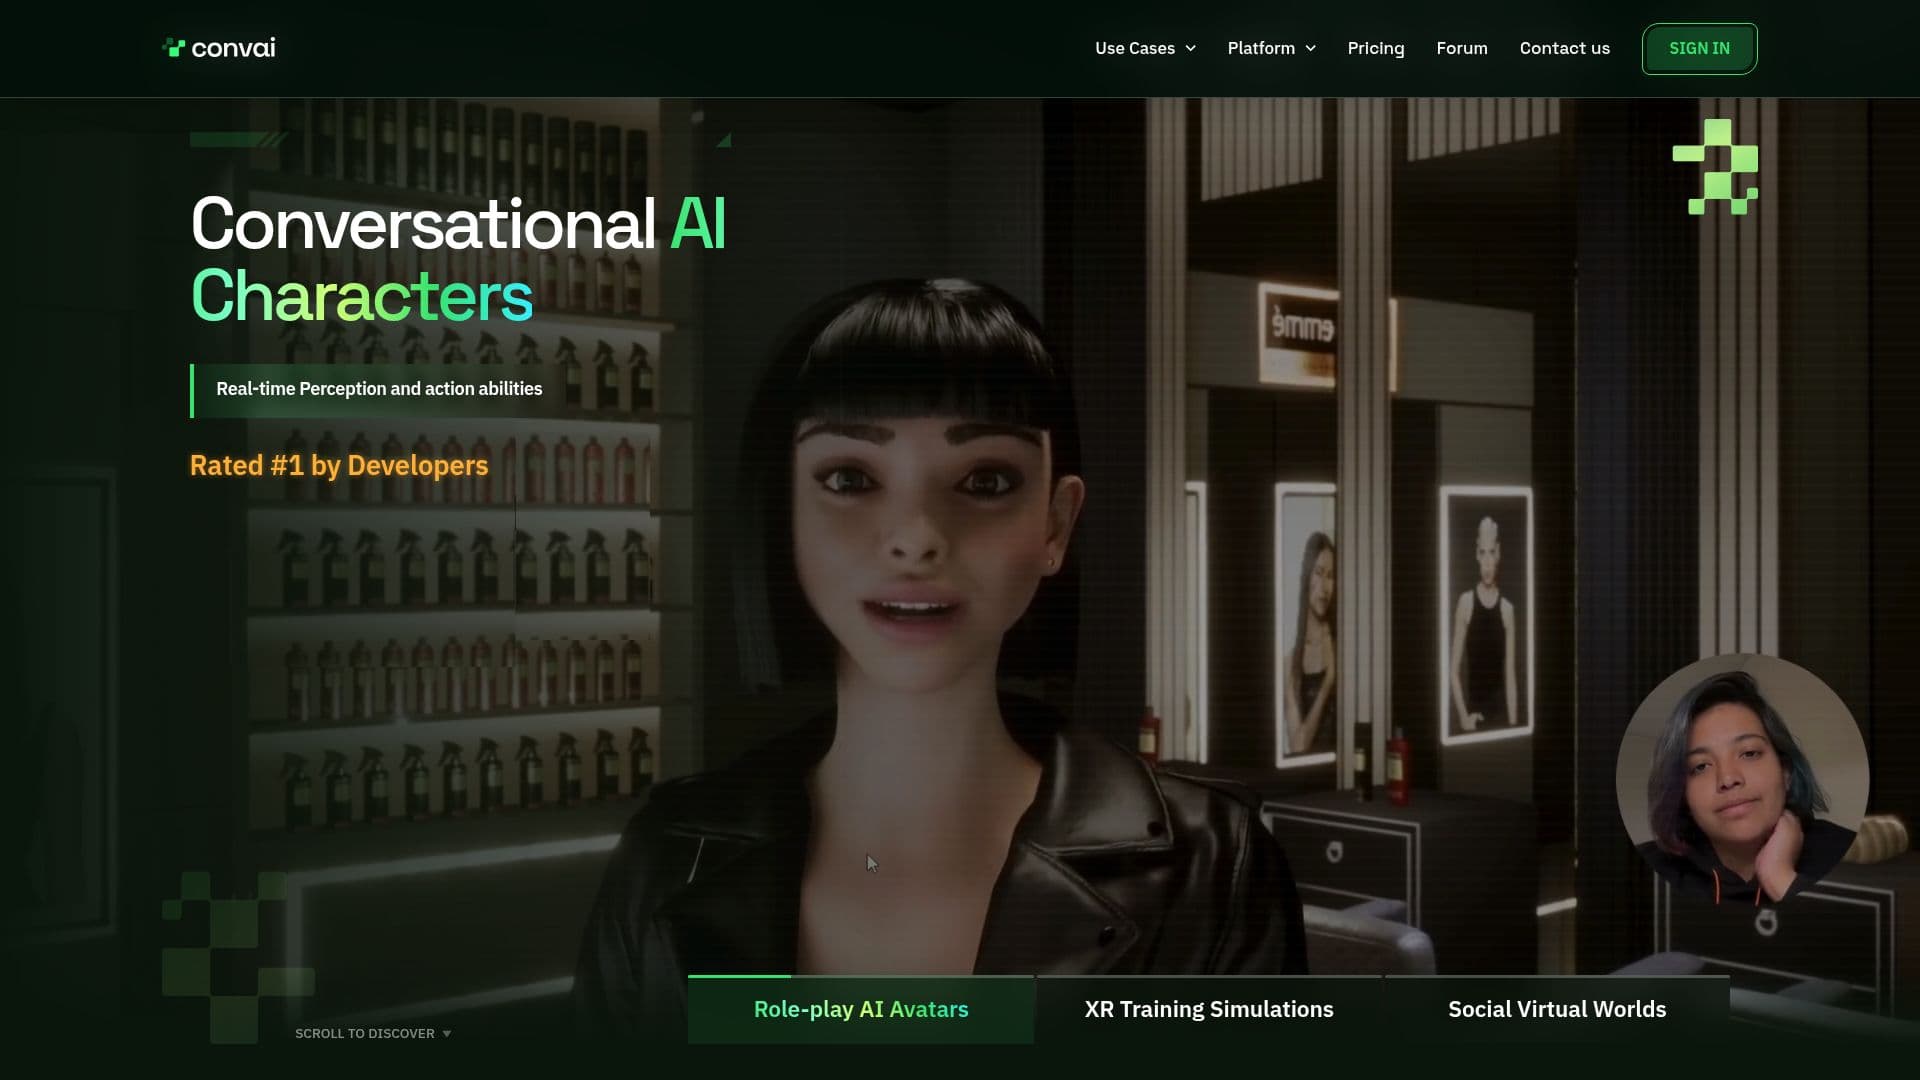The height and width of the screenshot is (1080, 1920).
Task: Click the Convai logo
Action: click(219, 48)
